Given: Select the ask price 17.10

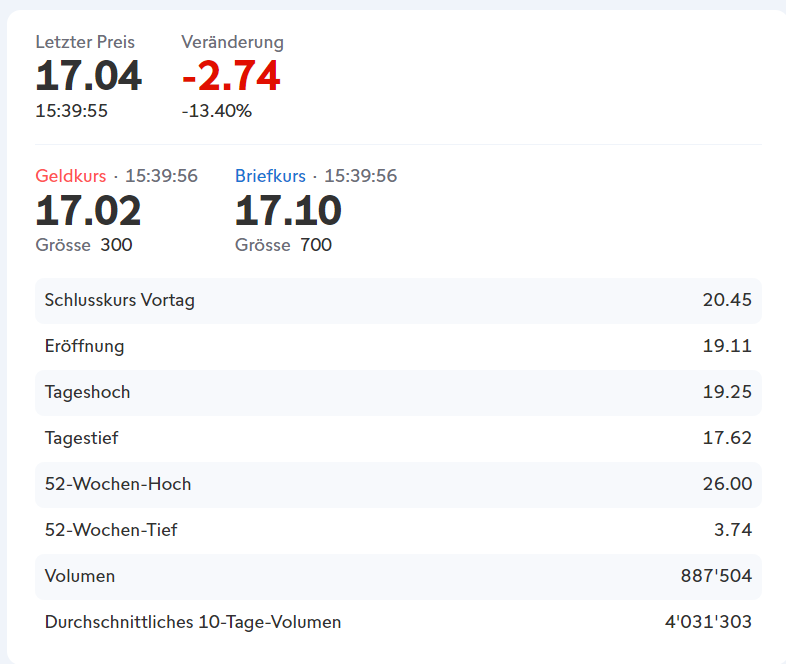Looking at the screenshot, I should (288, 211).
